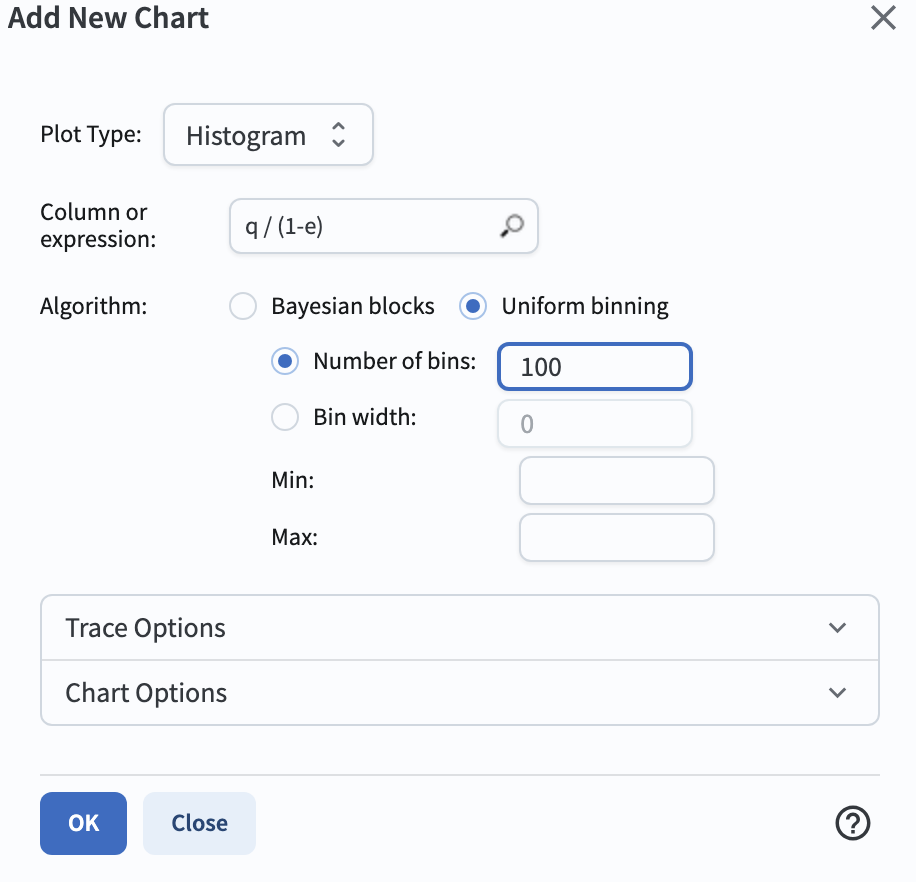Viewport: 916px width, 882px height.
Task: Click the magnifier icon in expression field
Action: tap(512, 226)
